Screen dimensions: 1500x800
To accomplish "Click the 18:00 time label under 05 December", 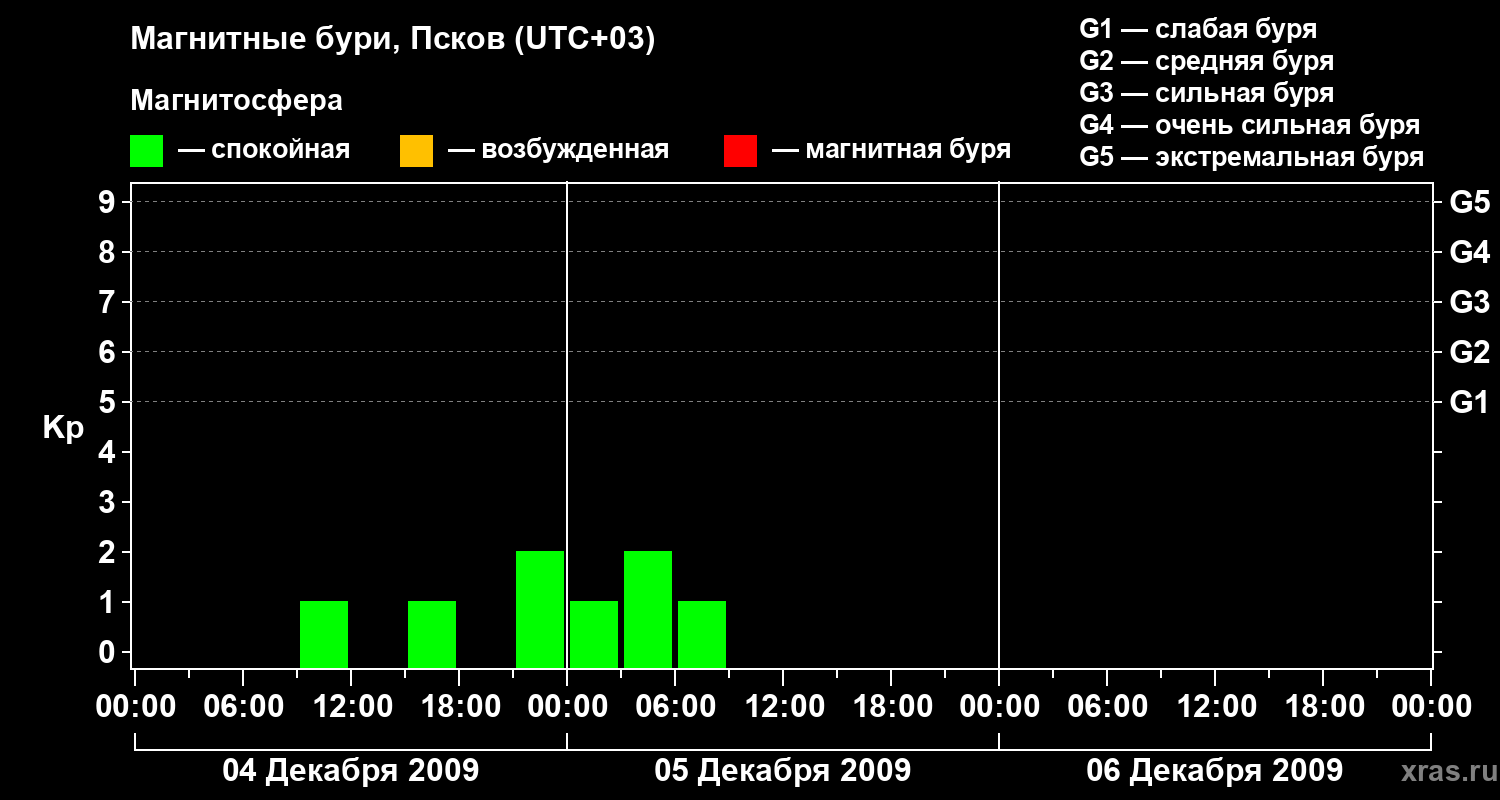I will point(891,707).
